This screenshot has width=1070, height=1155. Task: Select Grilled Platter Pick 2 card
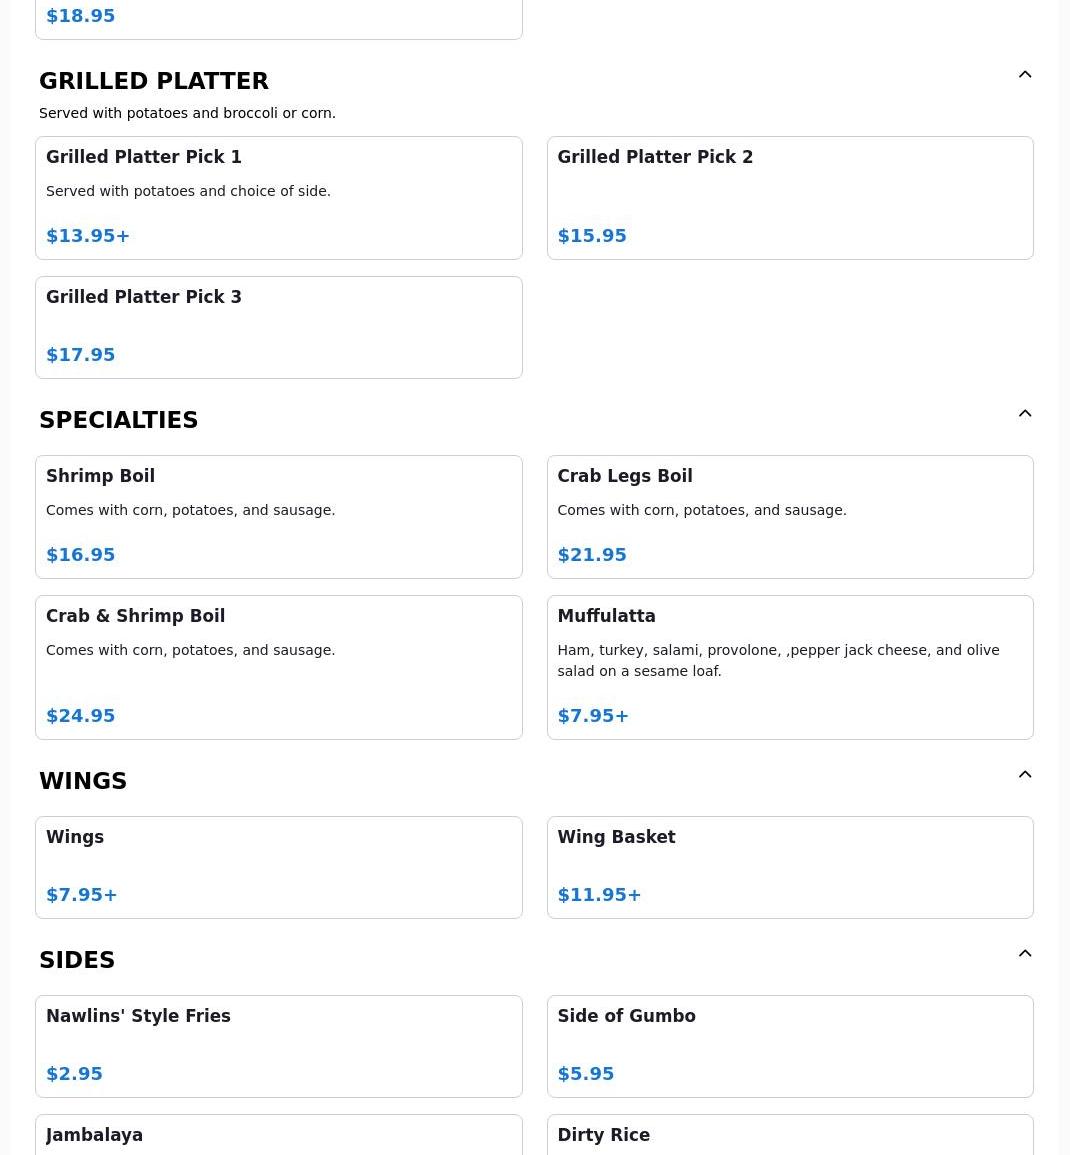click(790, 198)
